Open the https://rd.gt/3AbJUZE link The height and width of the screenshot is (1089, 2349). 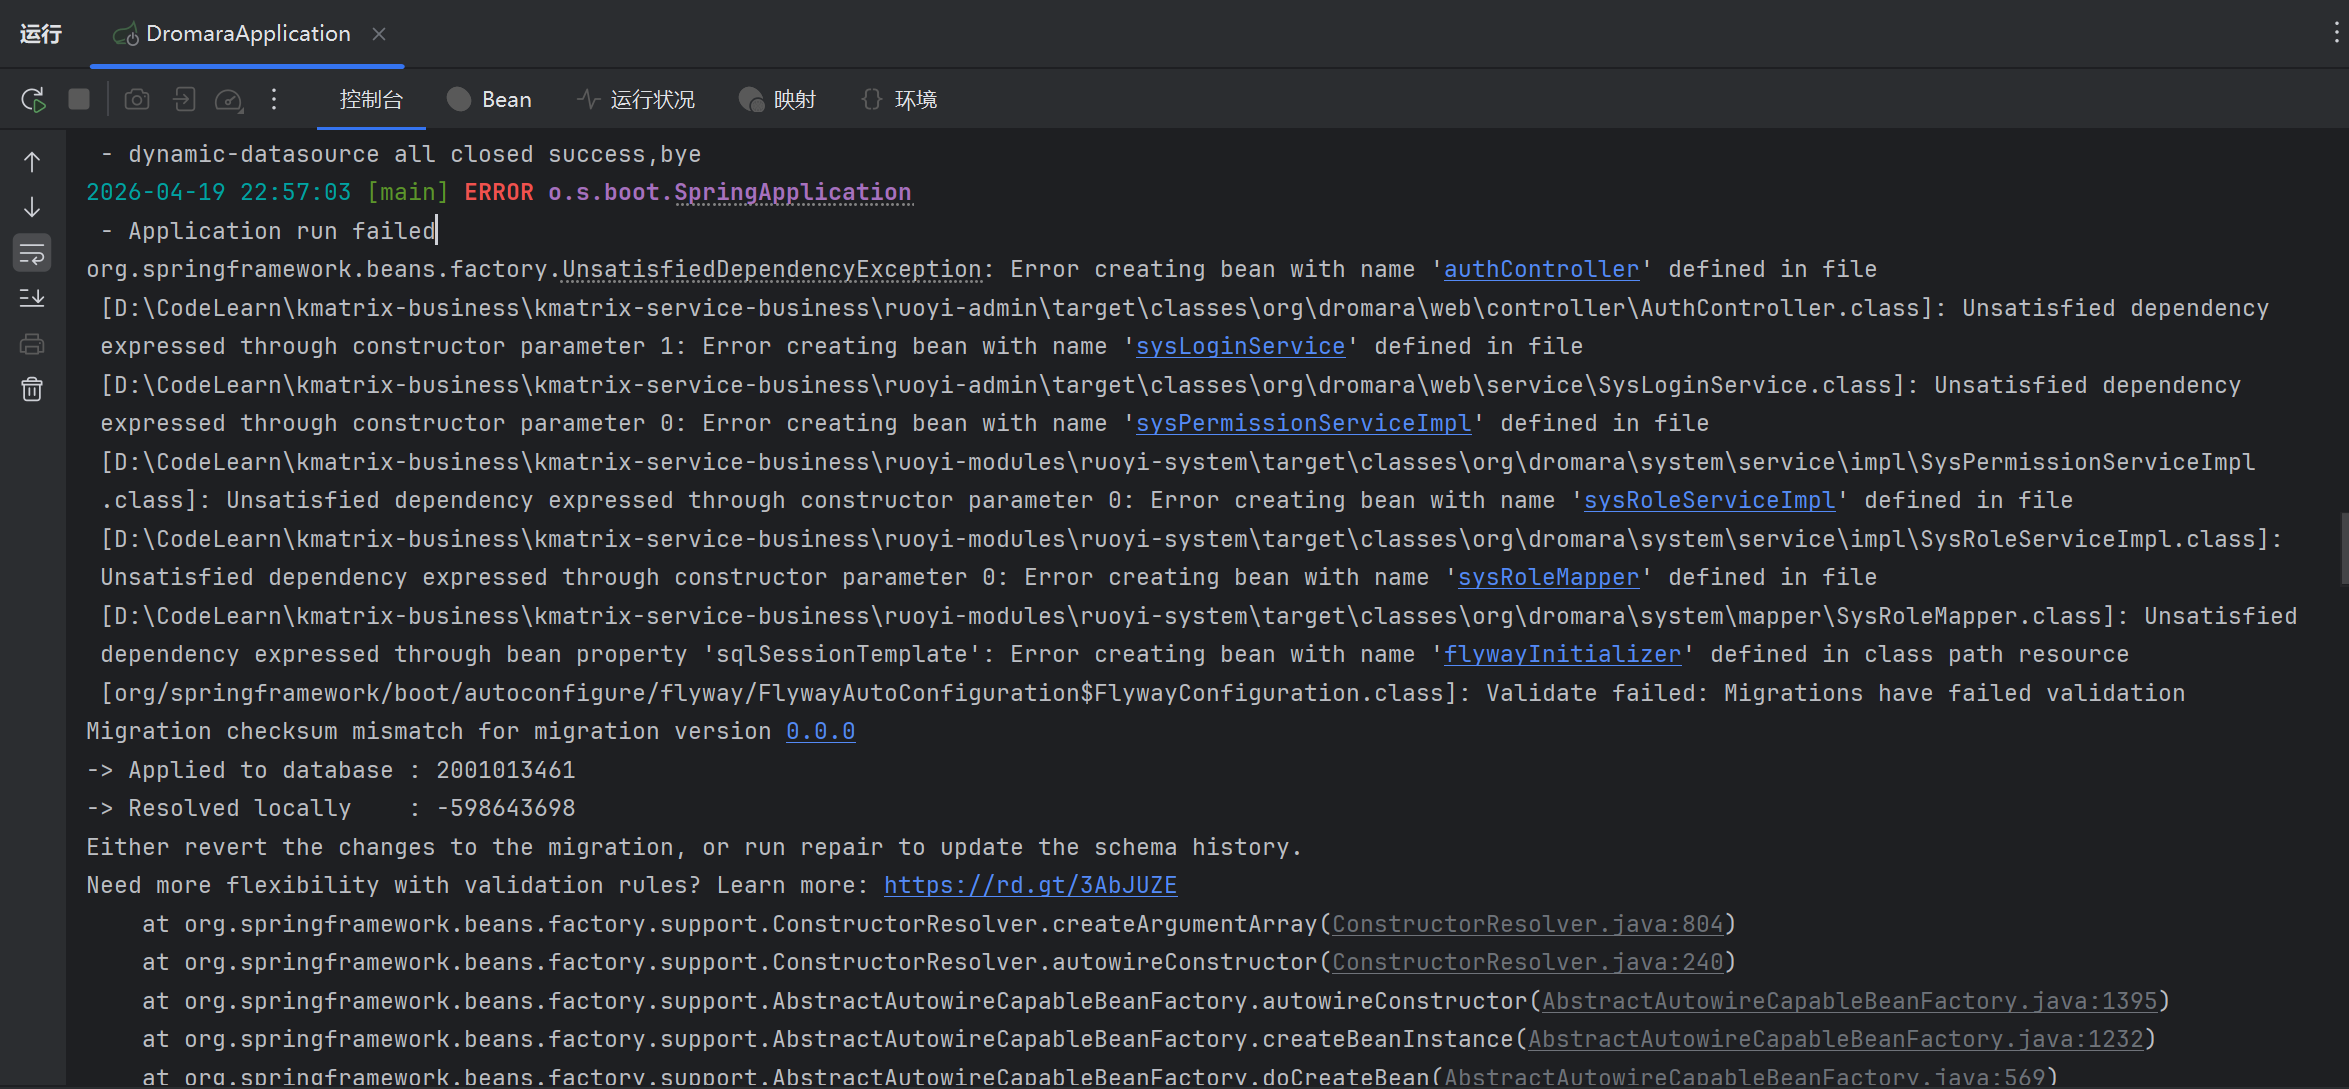click(1030, 885)
